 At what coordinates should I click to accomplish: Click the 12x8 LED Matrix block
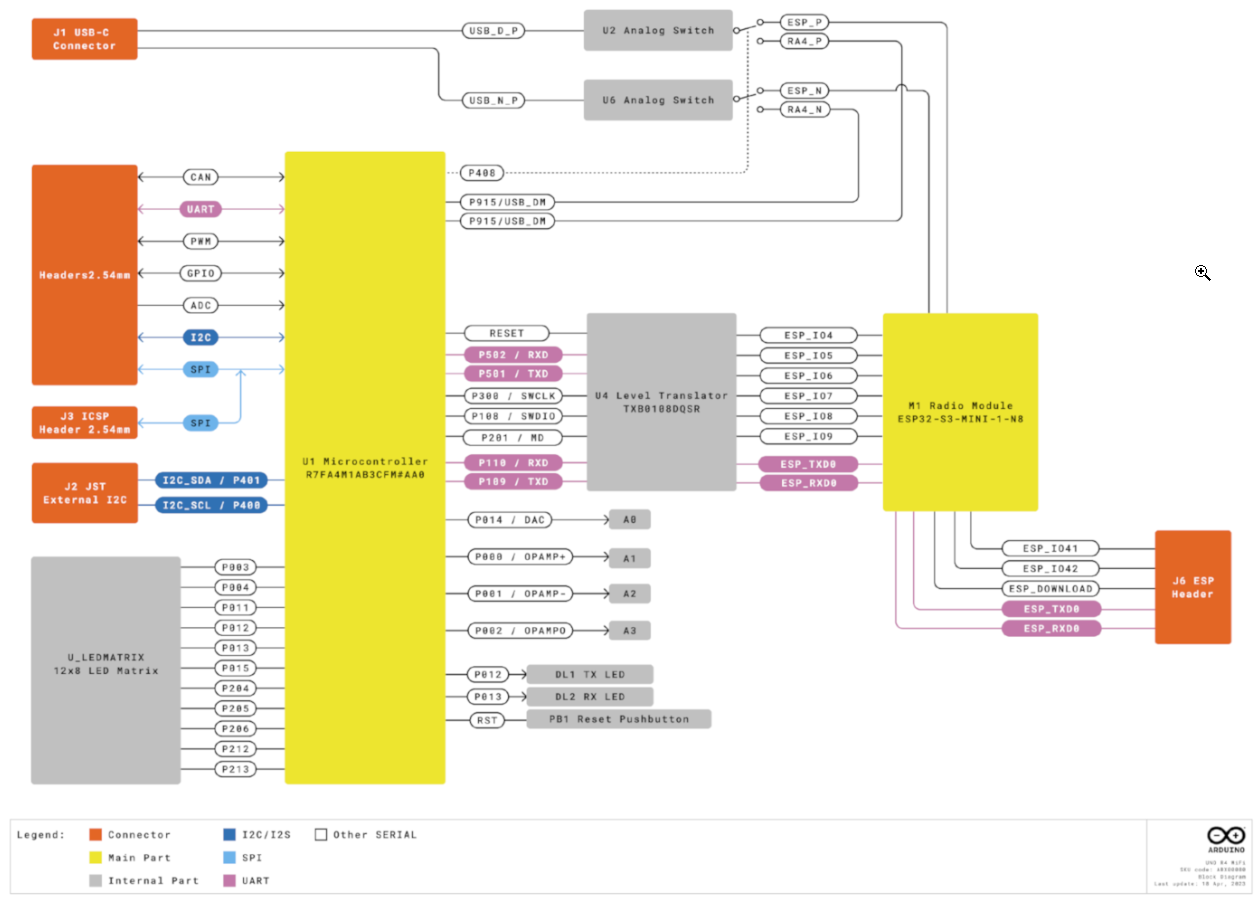[106, 670]
